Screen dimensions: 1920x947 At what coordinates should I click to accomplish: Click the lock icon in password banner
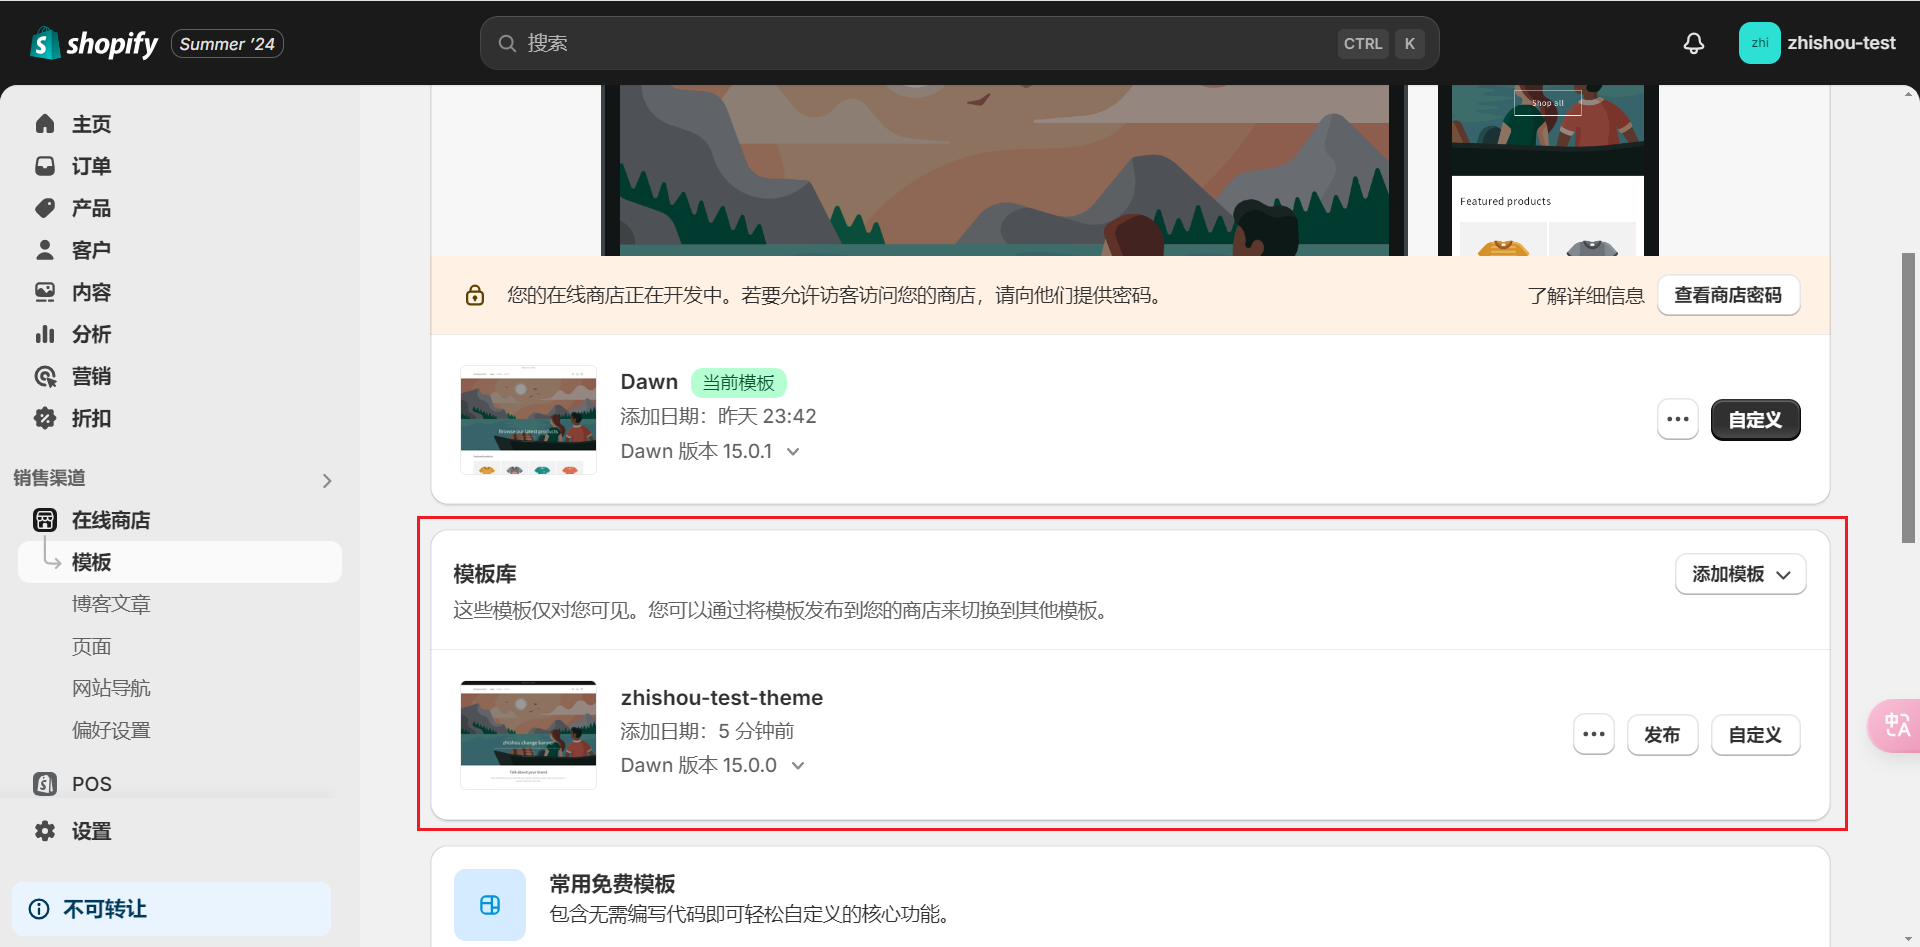coord(475,295)
